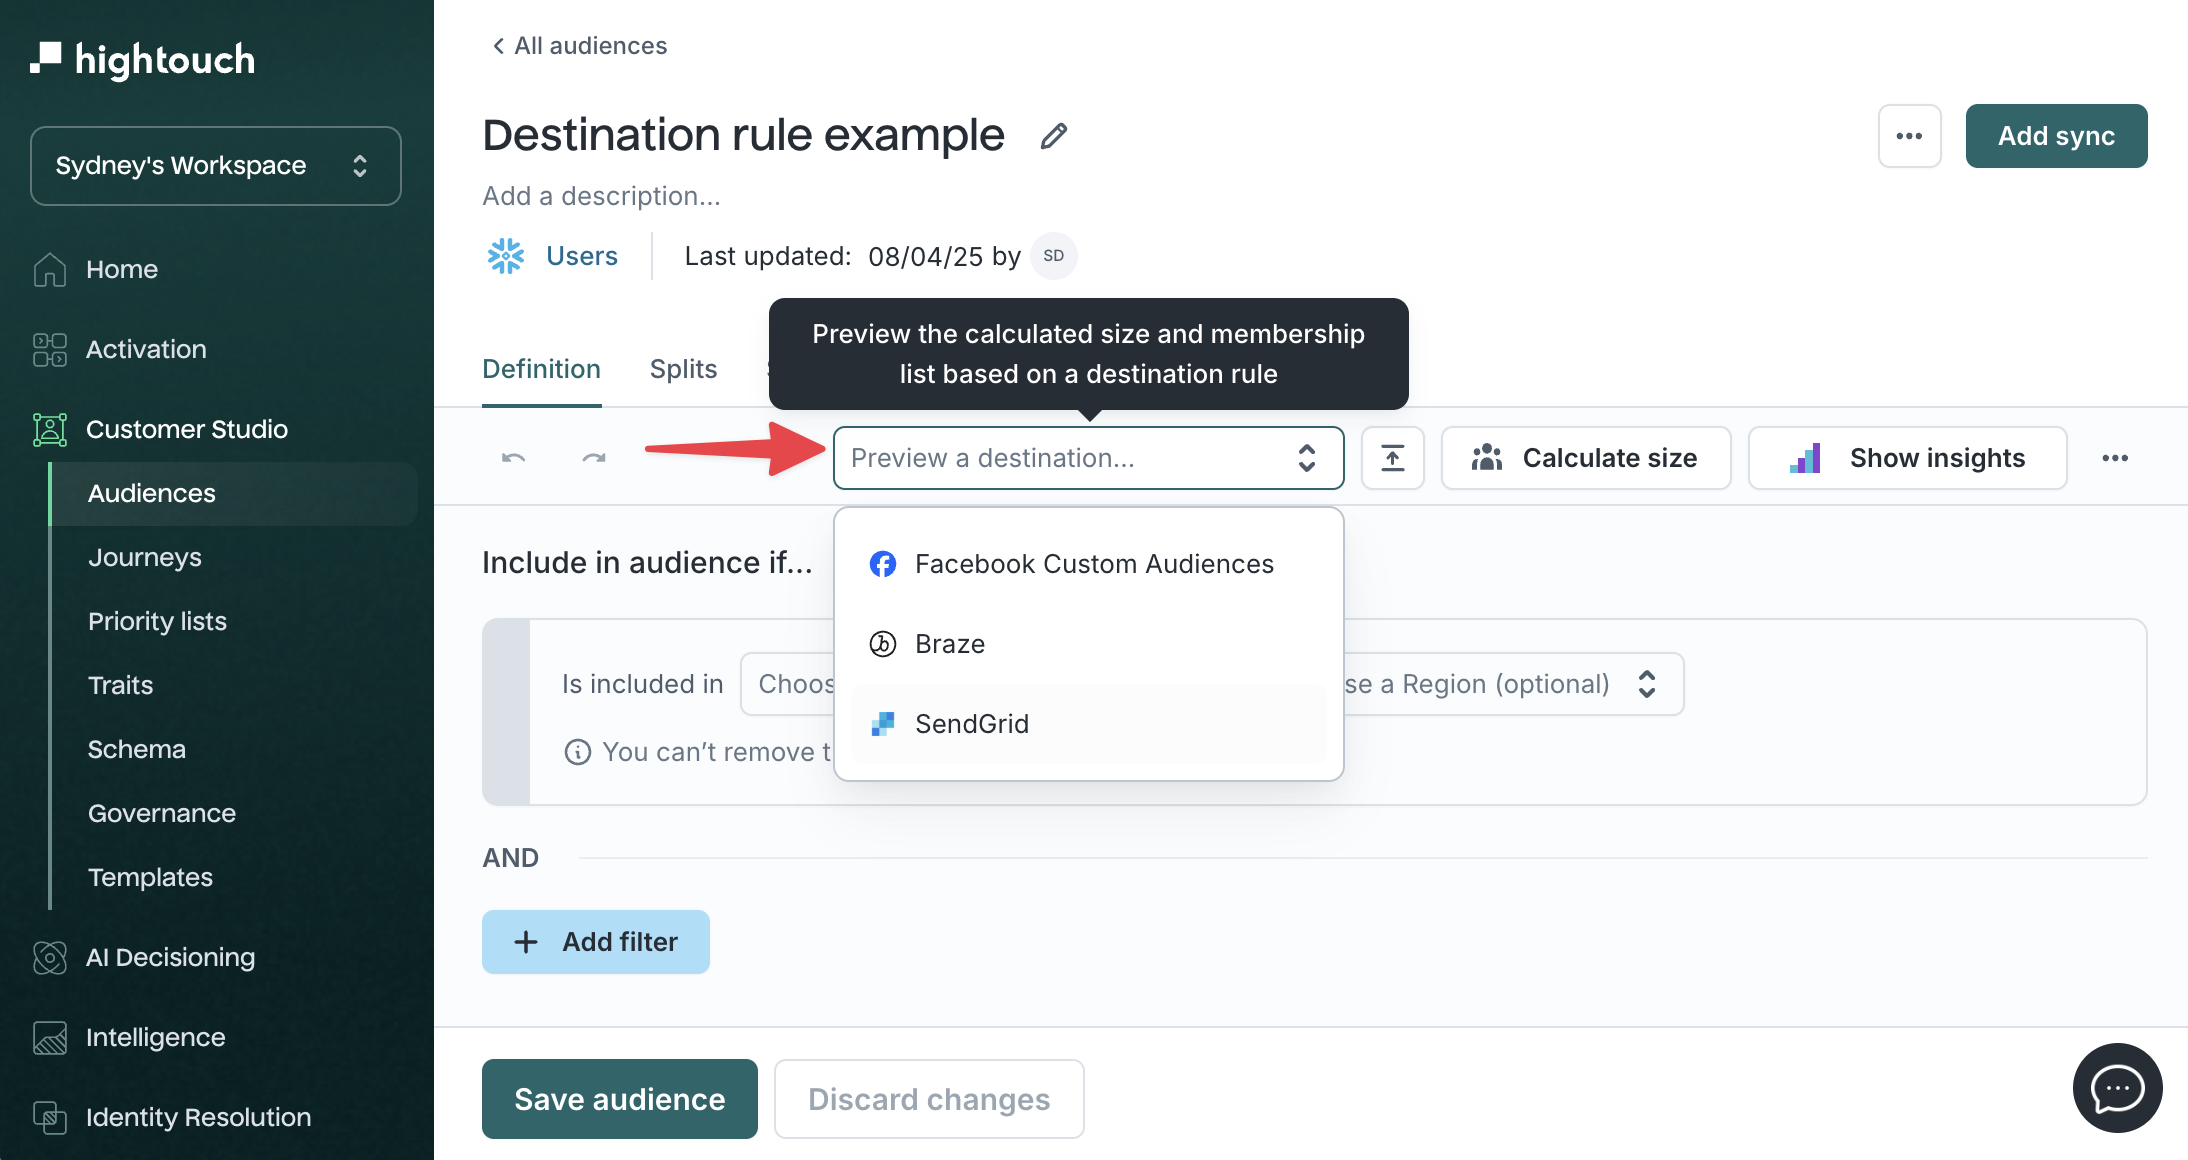Click 'Include in audience if...' heading

click(647, 563)
